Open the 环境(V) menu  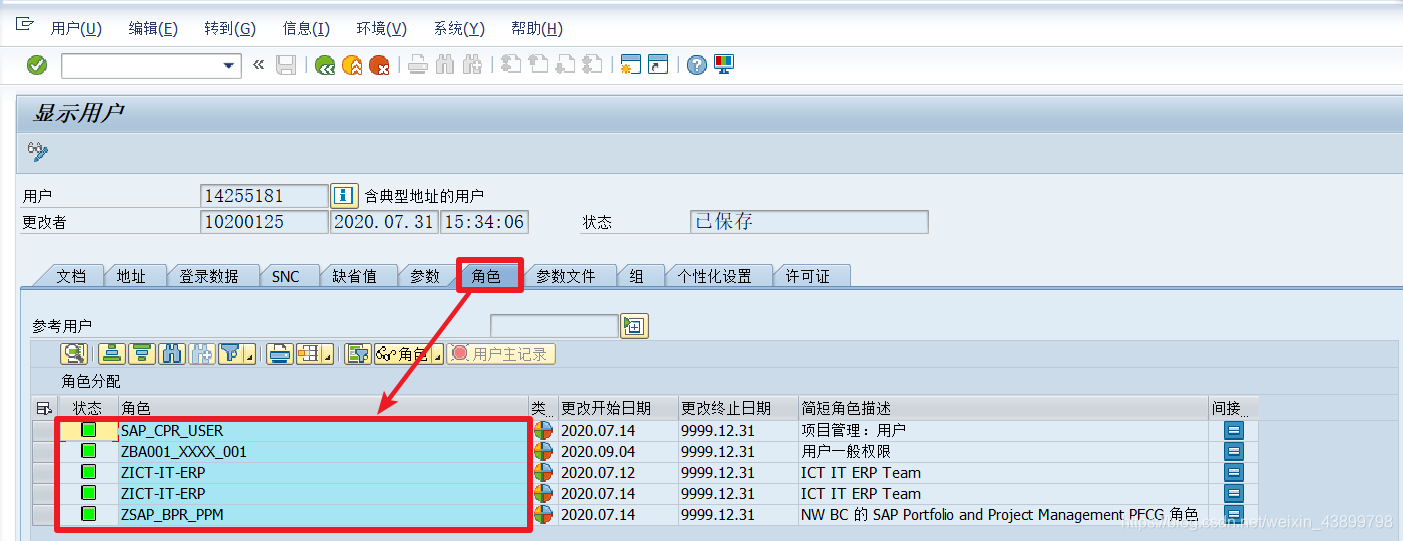pos(382,29)
